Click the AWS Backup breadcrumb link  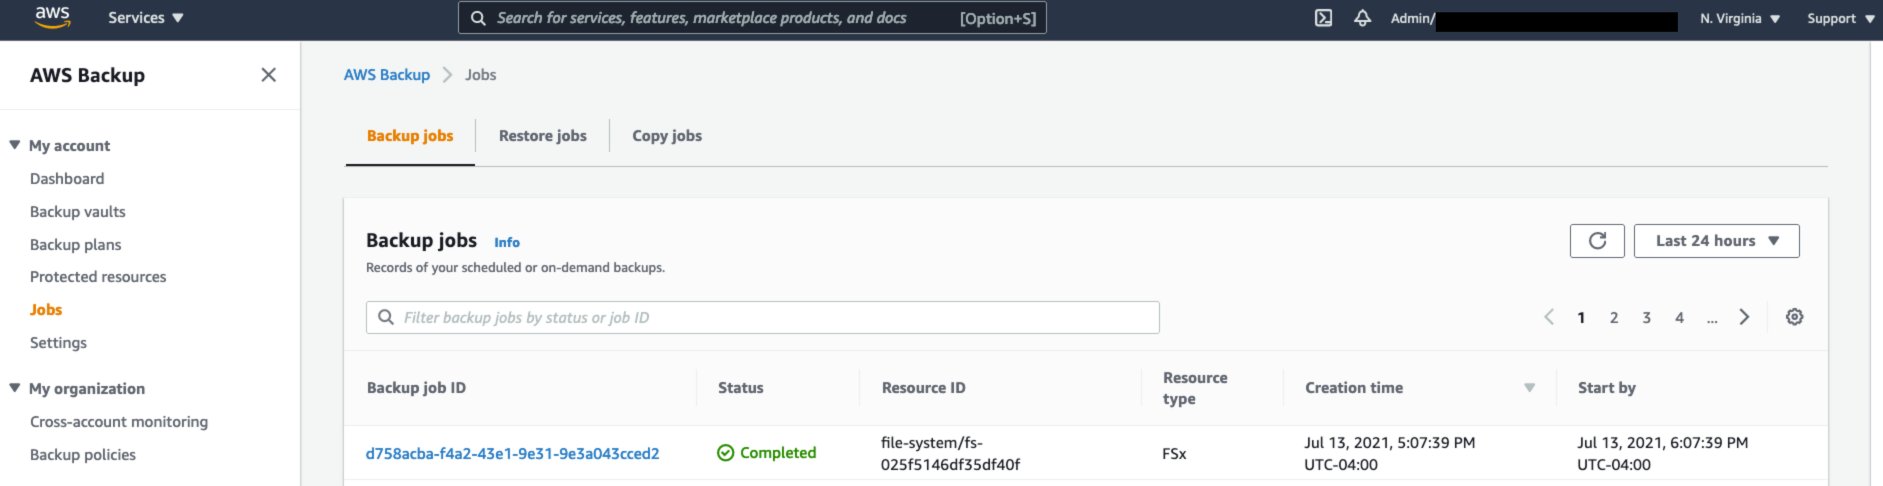click(387, 75)
